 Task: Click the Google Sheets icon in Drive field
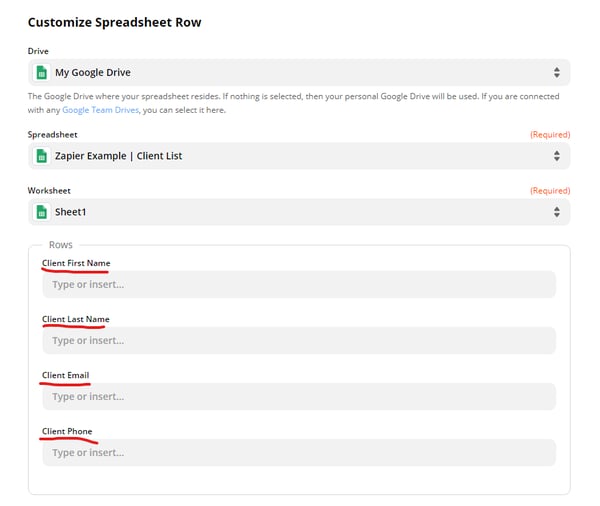click(42, 72)
